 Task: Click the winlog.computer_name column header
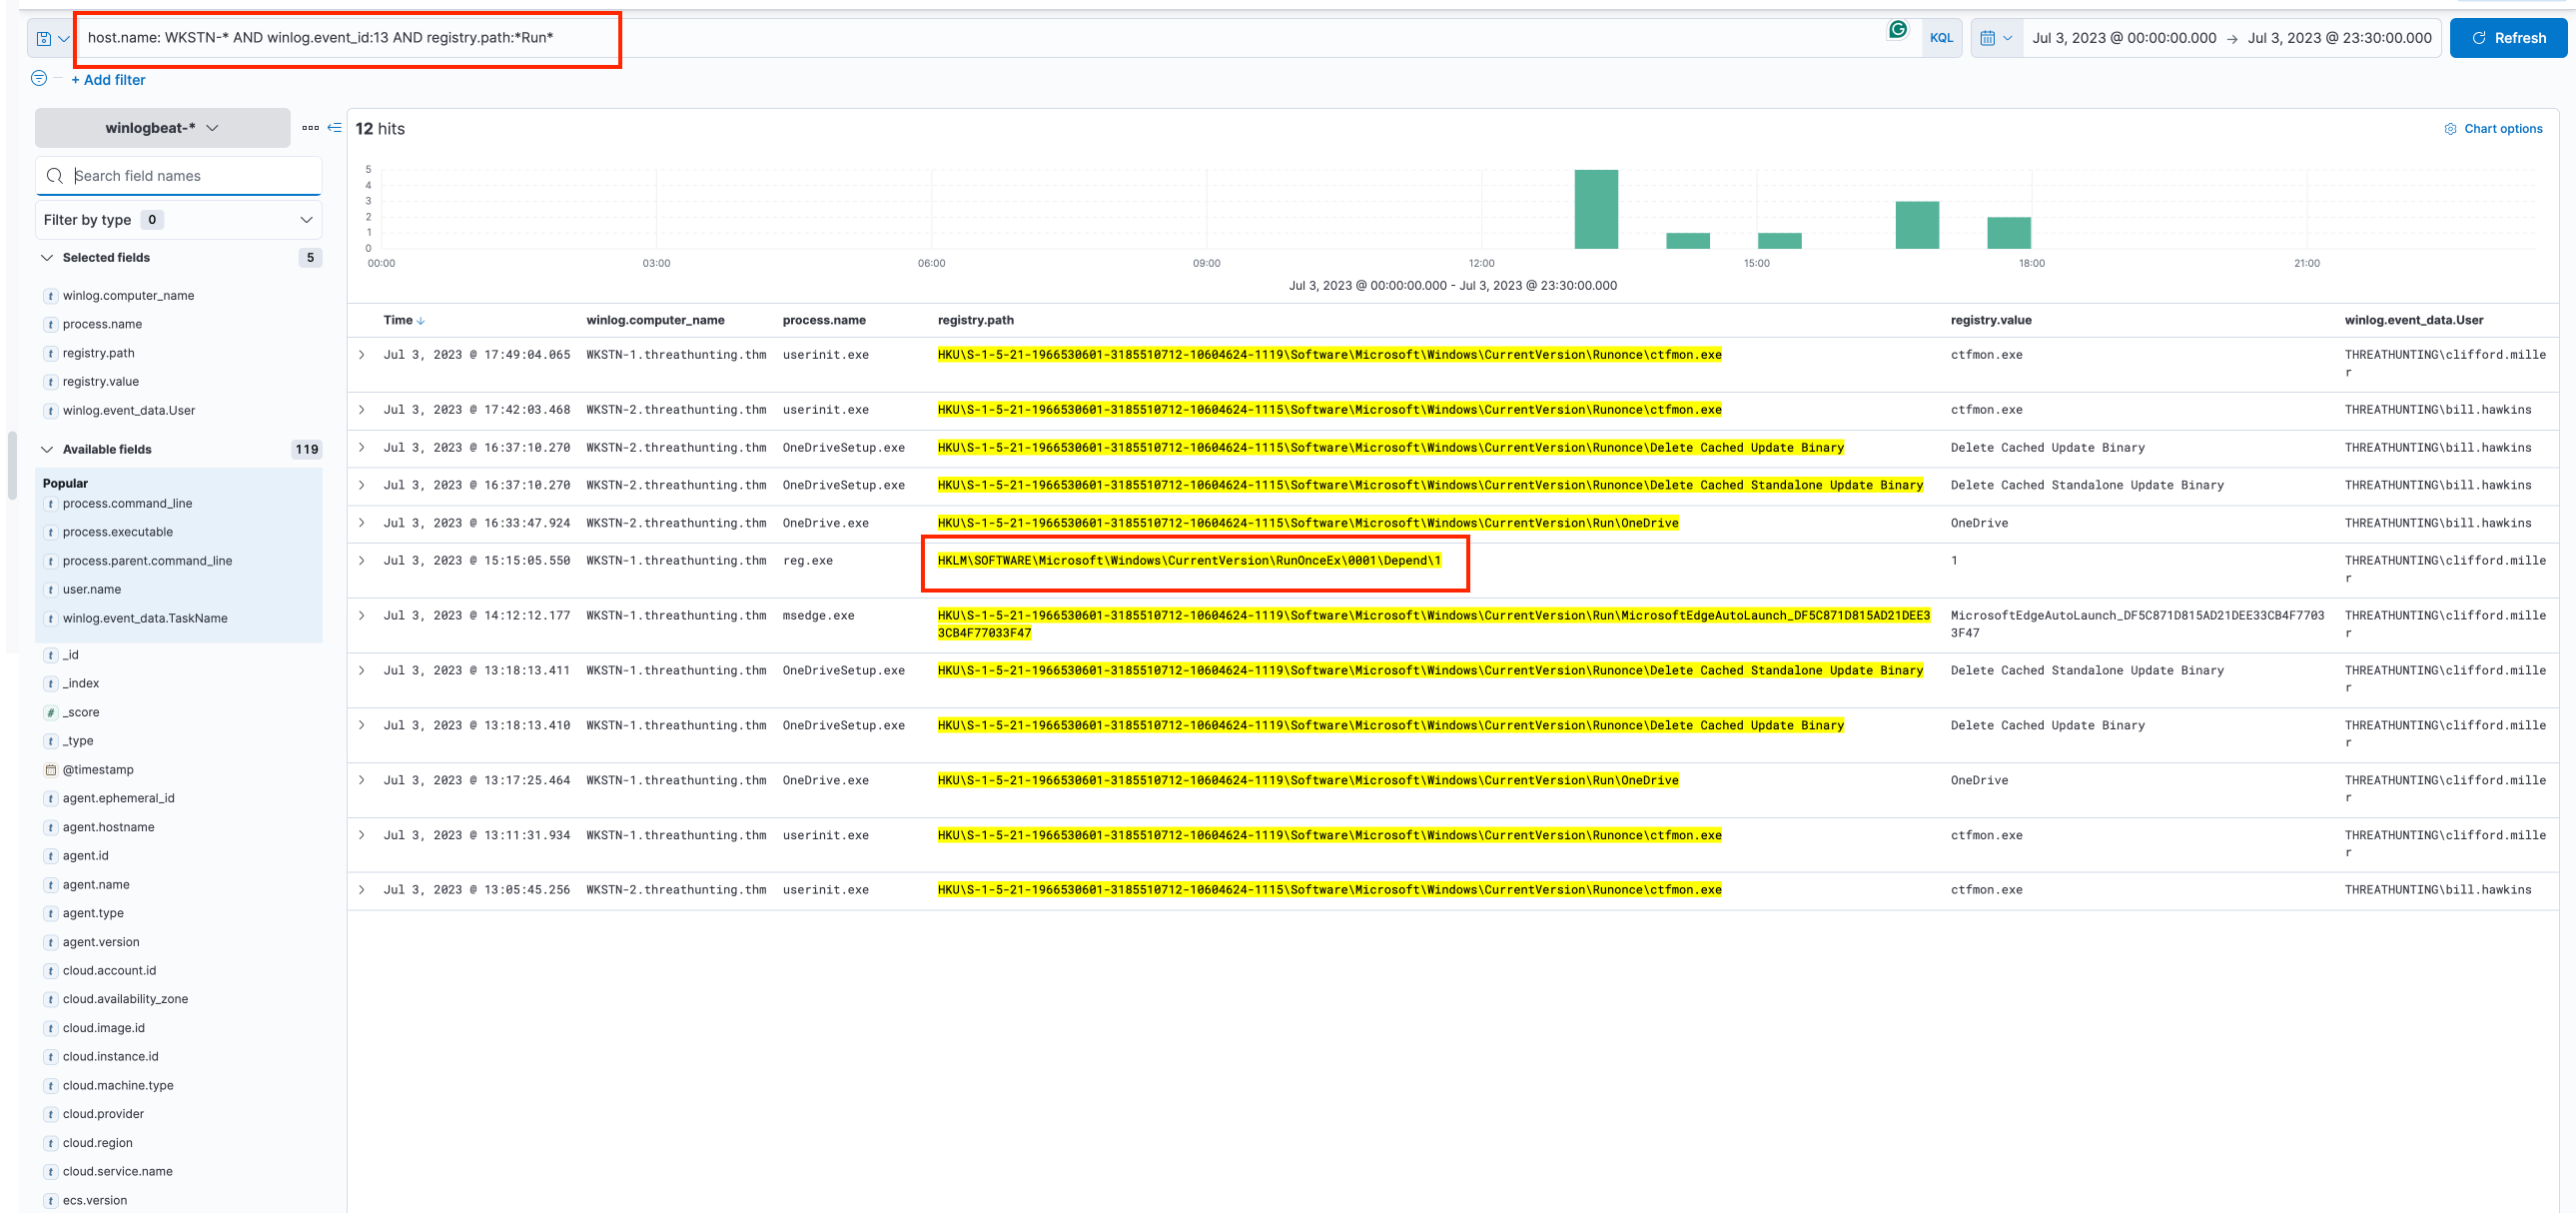(655, 321)
